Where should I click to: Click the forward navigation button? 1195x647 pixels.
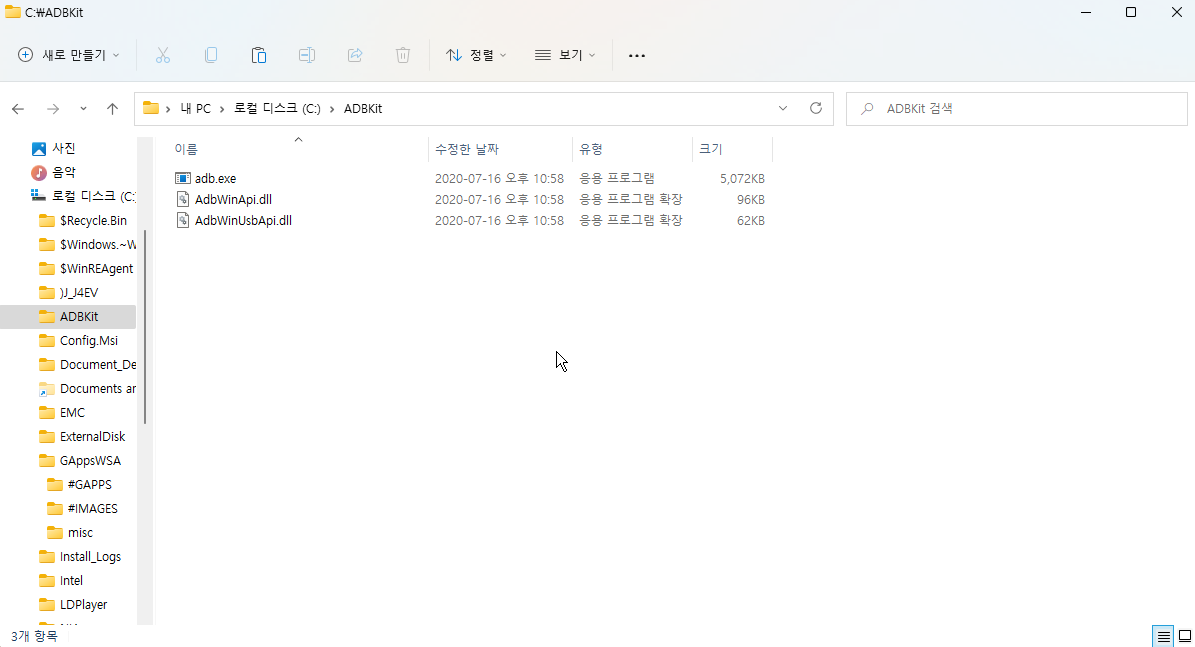(x=52, y=108)
